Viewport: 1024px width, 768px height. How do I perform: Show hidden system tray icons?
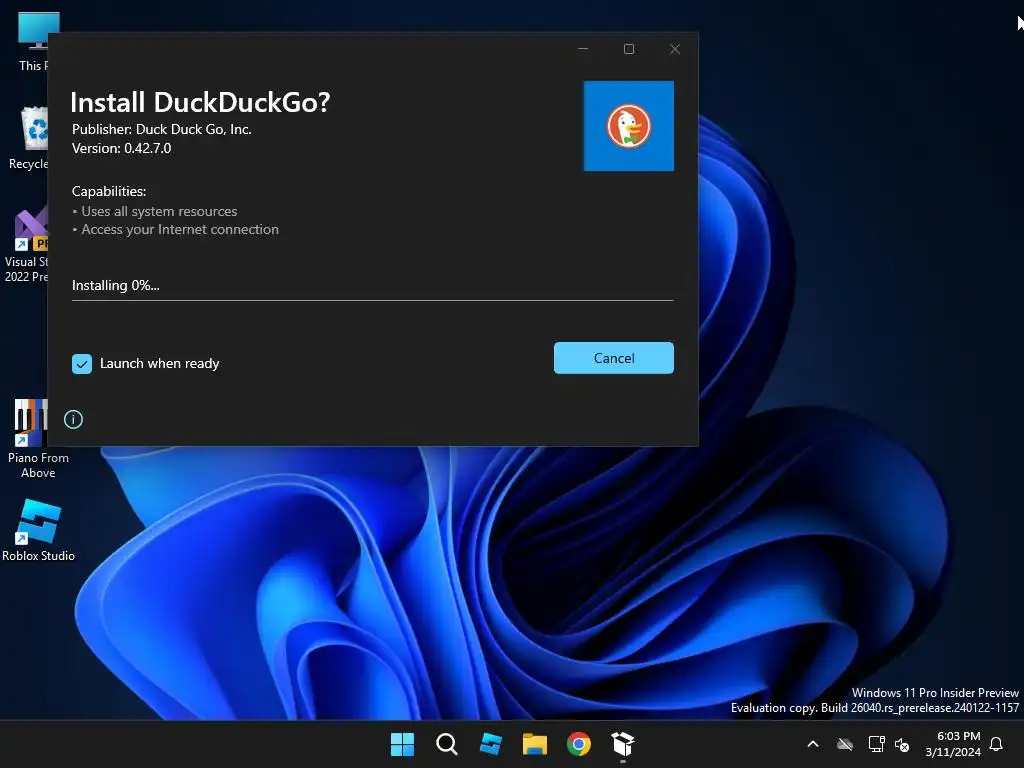point(813,744)
